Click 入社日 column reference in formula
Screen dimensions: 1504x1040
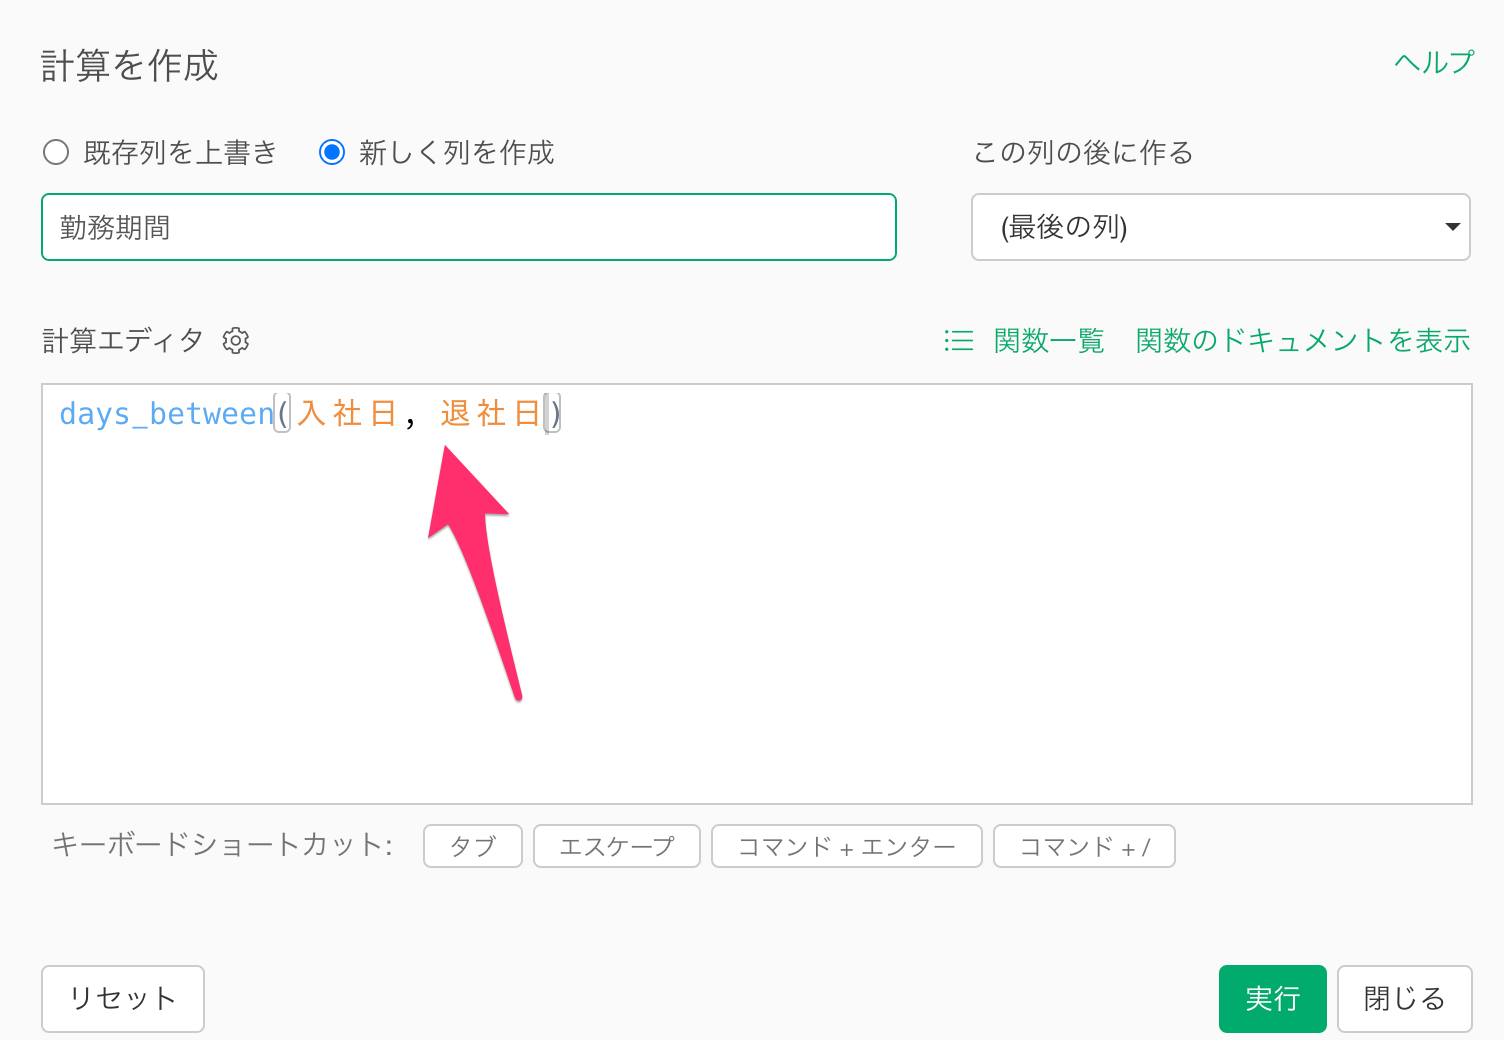347,413
